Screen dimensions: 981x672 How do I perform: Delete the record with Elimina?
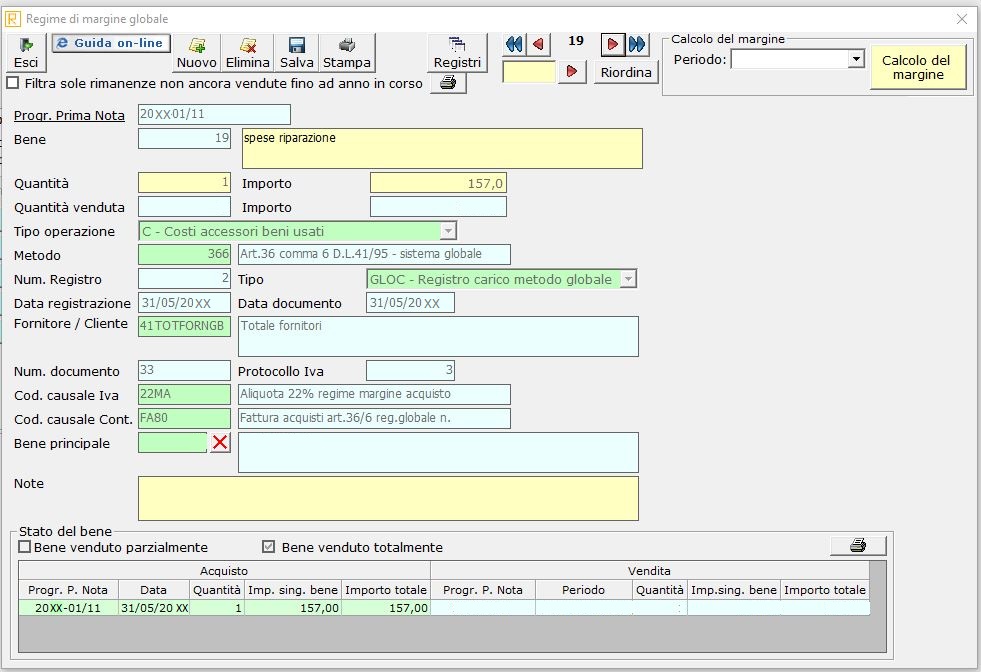(247, 52)
